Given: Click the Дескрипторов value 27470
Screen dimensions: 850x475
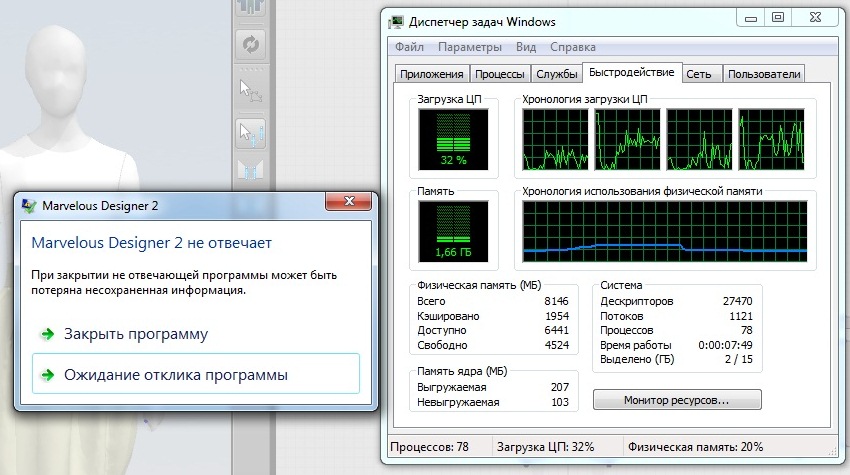Looking at the screenshot, I should pos(738,301).
